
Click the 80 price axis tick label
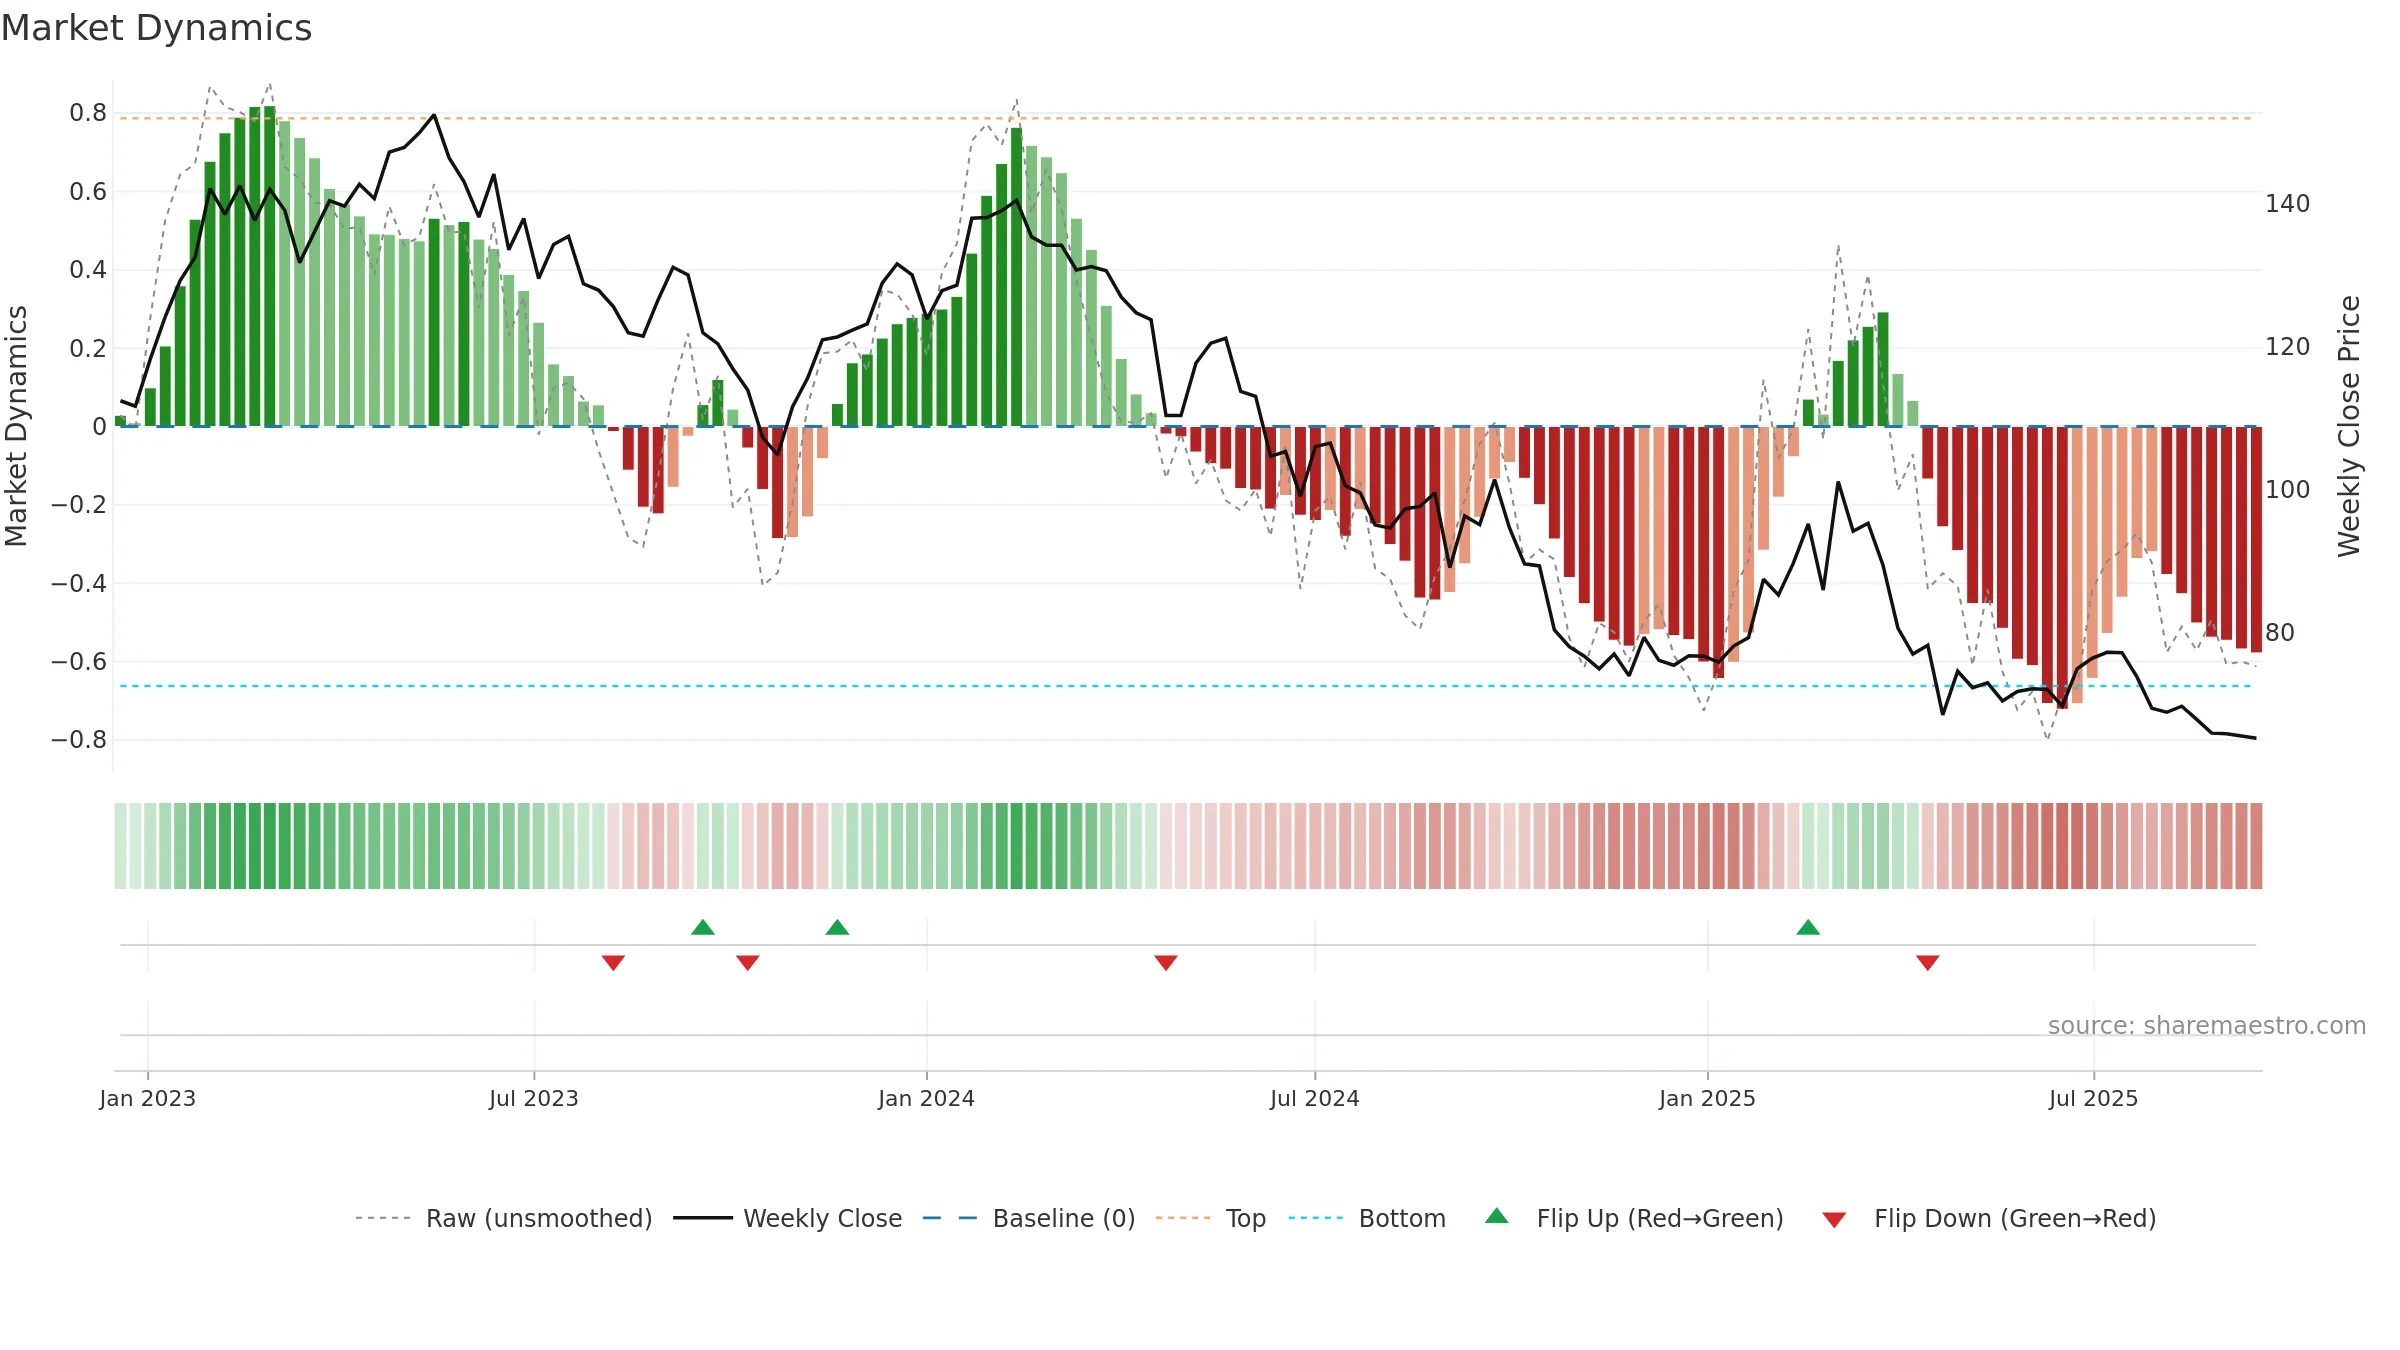2280,633
